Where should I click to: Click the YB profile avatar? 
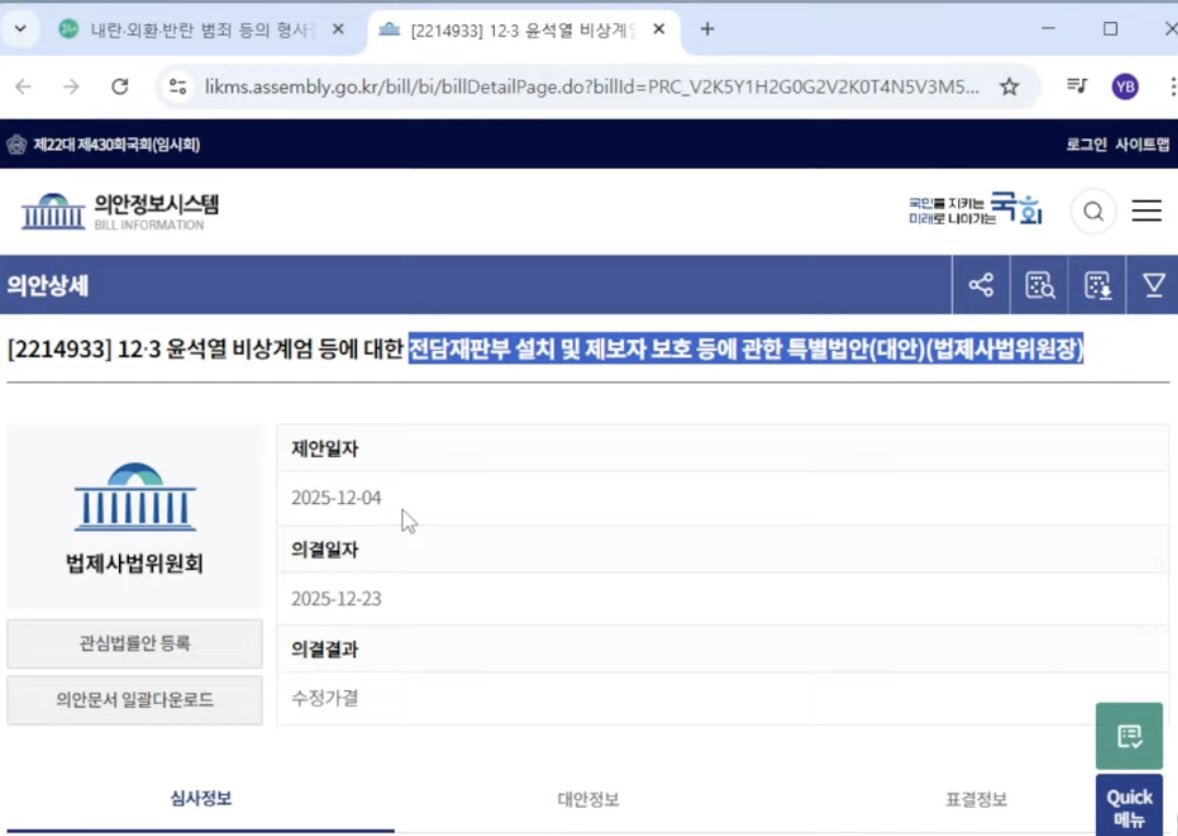coord(1125,87)
